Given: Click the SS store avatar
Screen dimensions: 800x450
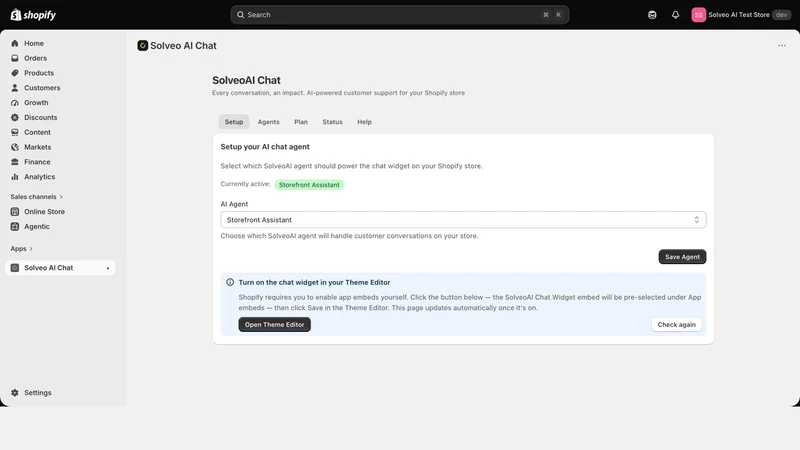Looking at the screenshot, I should tap(698, 15).
